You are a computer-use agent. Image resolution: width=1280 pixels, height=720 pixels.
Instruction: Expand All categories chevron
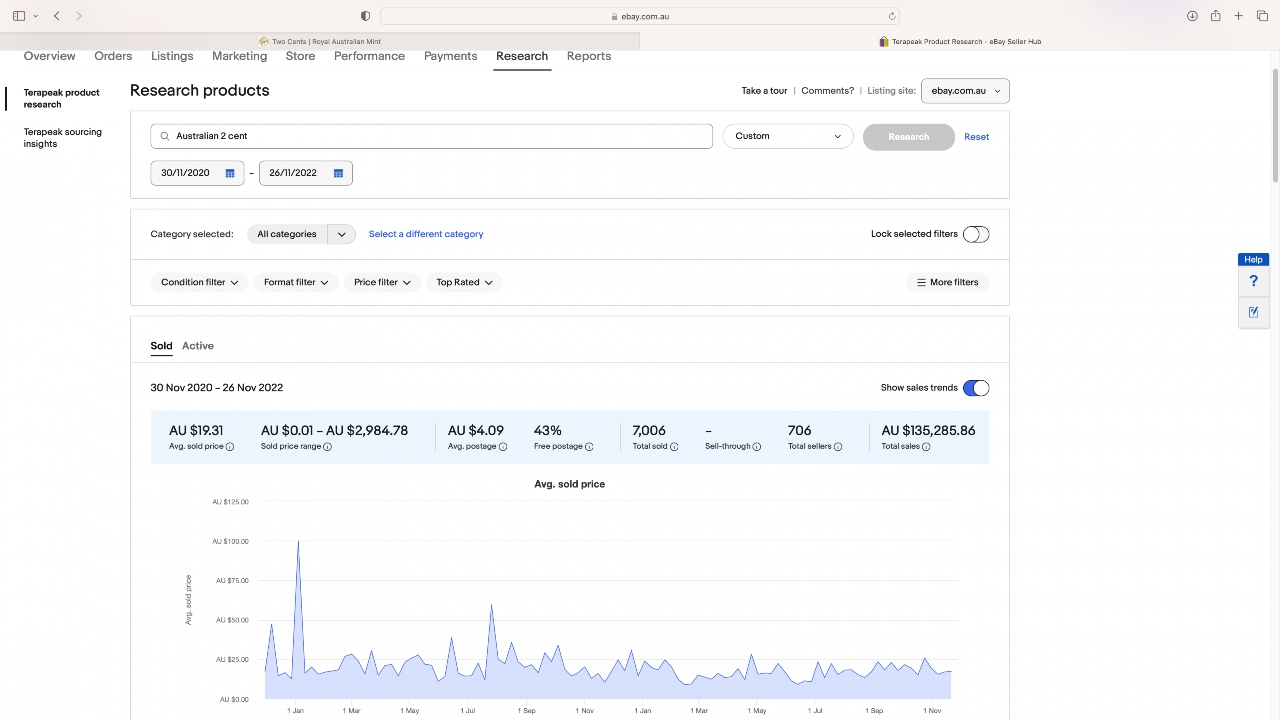pyautogui.click(x=341, y=234)
